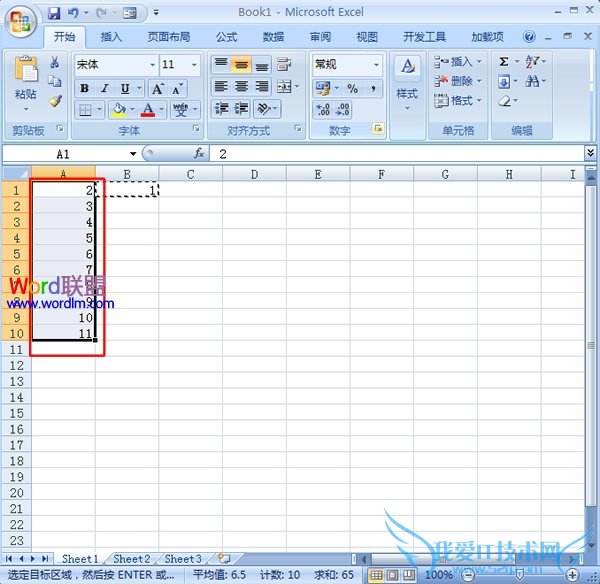Screen dimensions: 600x584
Task: Insert AutoSum with the sigma icon
Action: 504,62
